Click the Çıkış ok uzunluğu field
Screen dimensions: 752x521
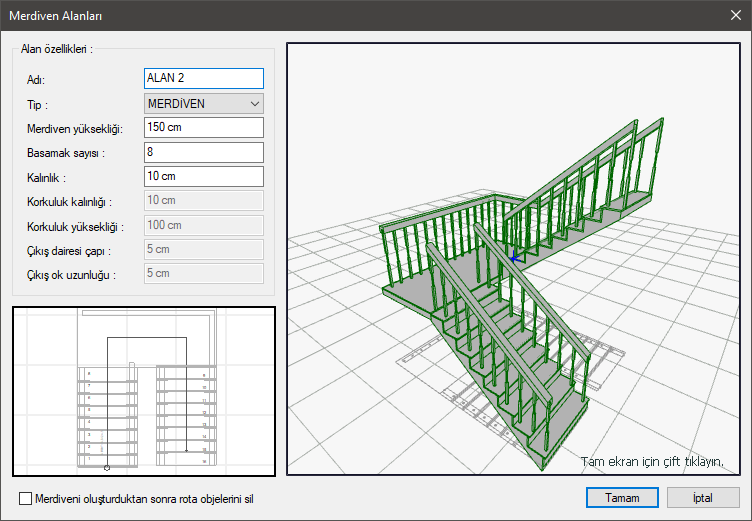point(203,273)
